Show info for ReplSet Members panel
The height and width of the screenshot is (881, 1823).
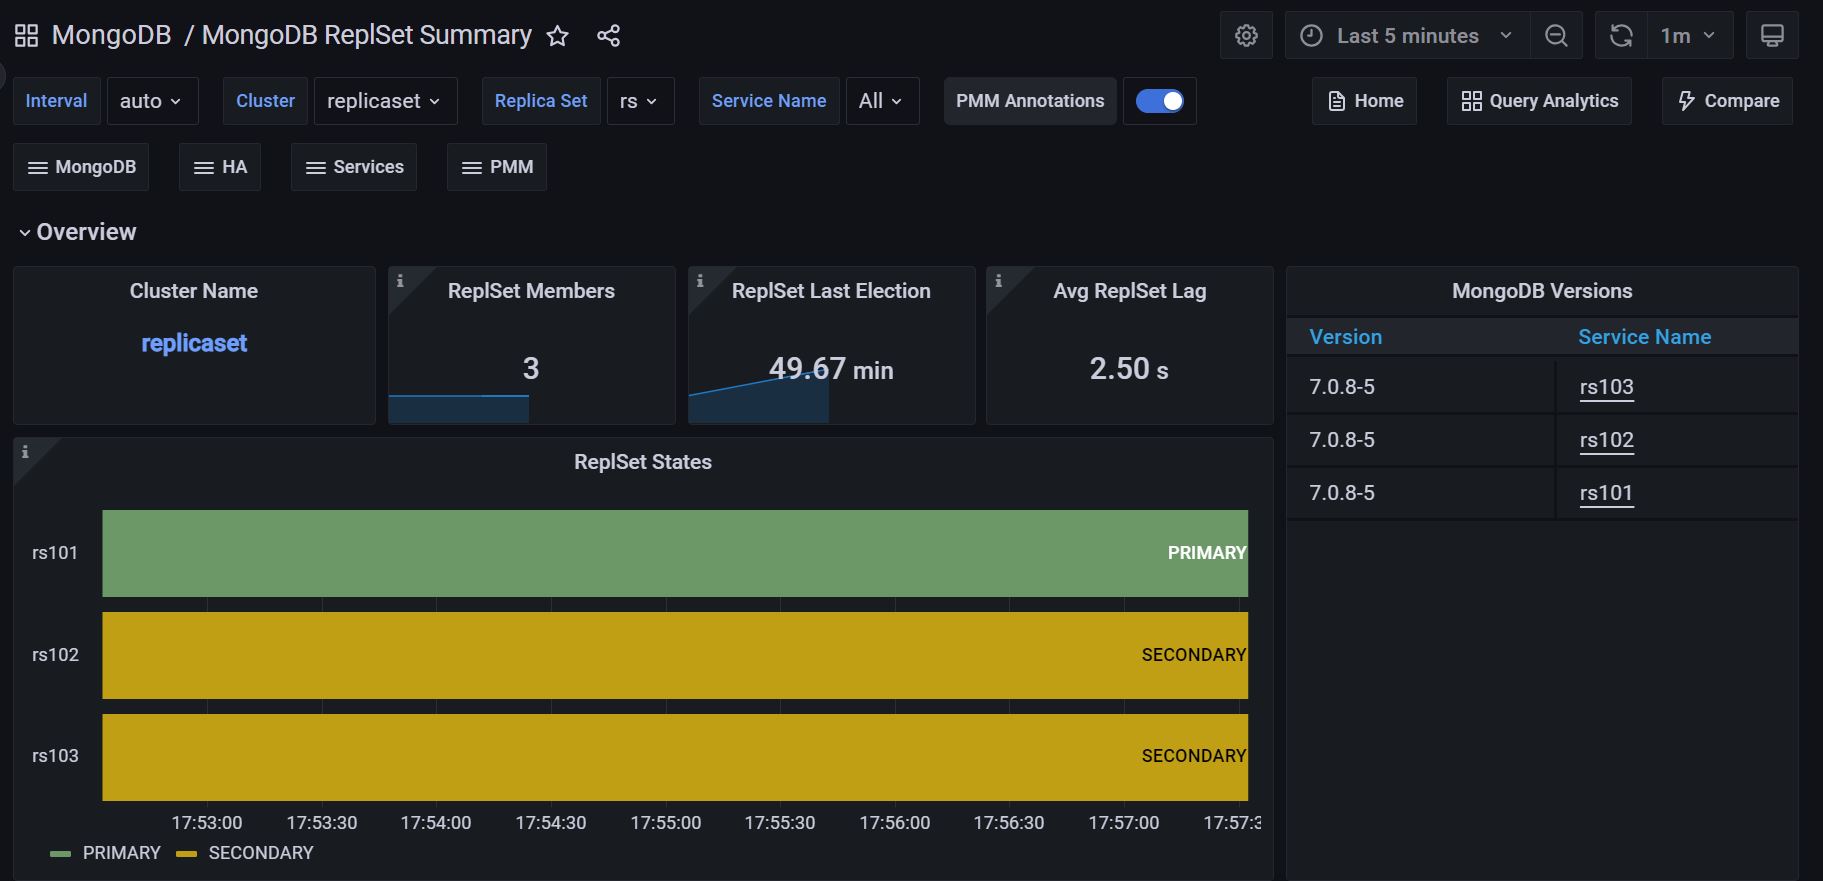click(x=400, y=281)
